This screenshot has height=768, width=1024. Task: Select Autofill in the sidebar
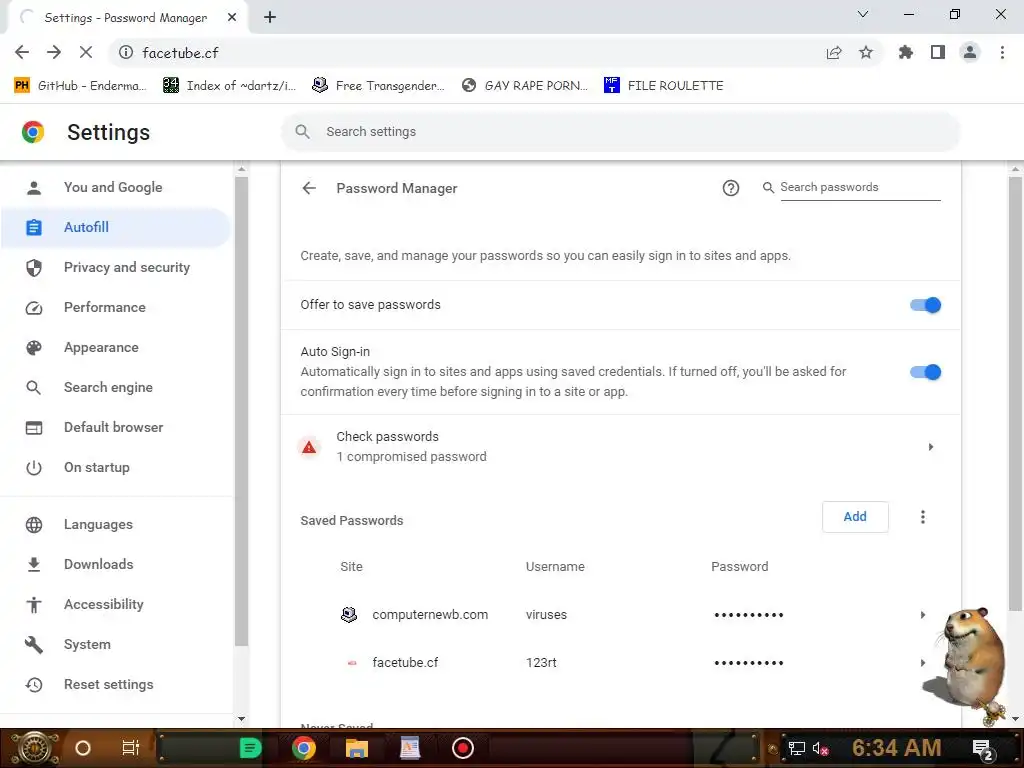[x=116, y=227]
